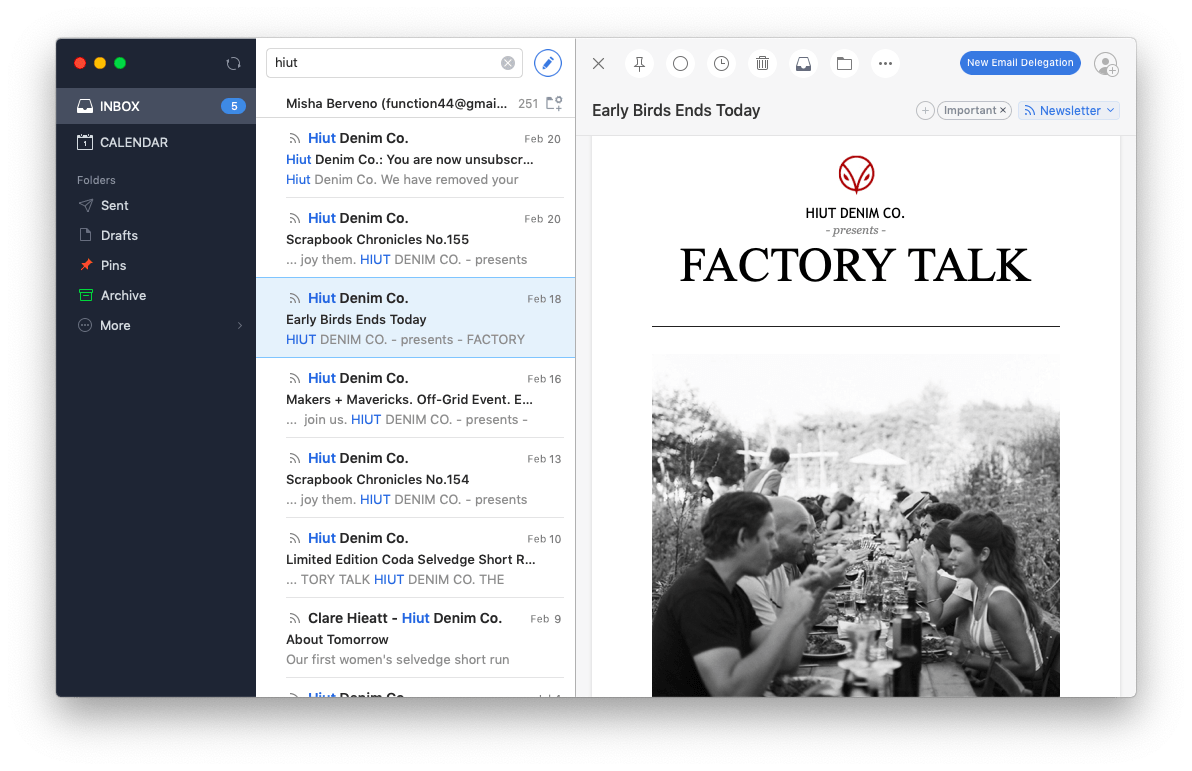The width and height of the screenshot is (1192, 771).
Task: Open the move to folder icon
Action: pos(844,63)
